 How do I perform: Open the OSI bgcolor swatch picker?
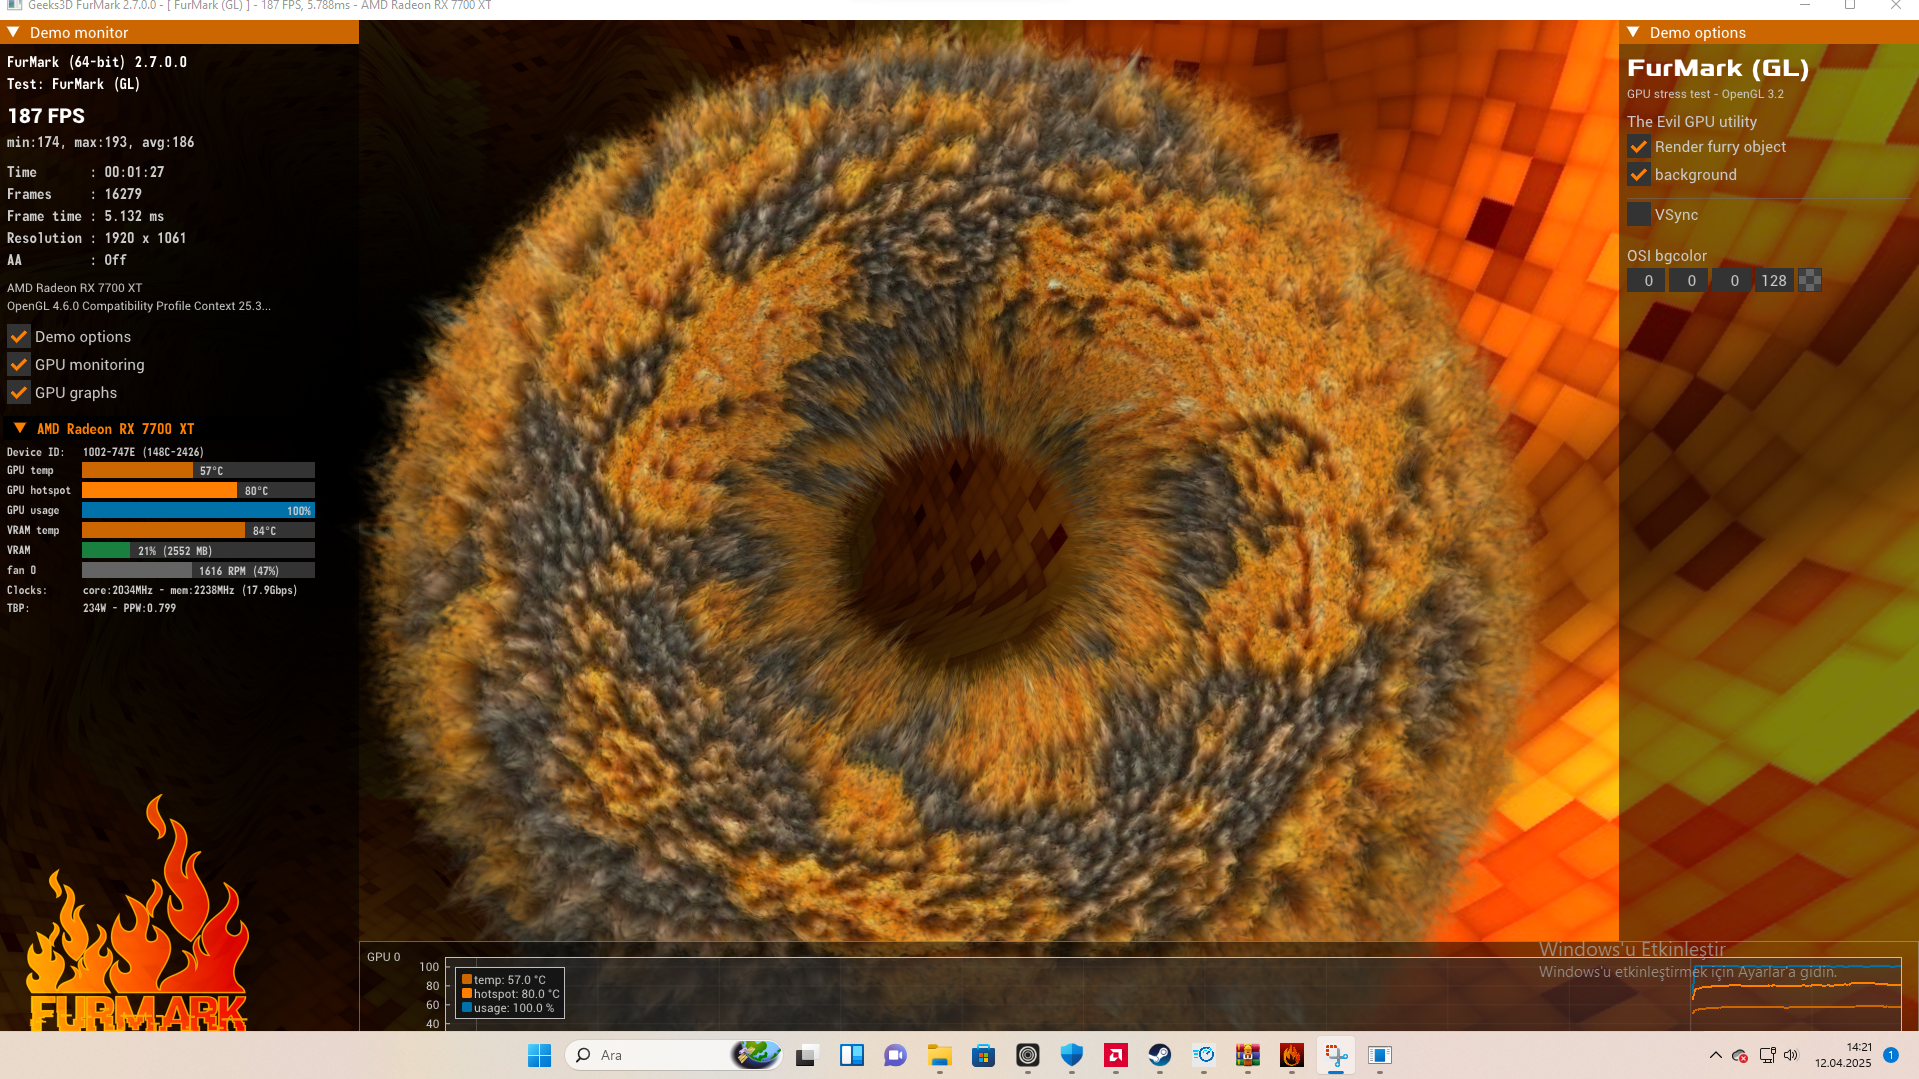(1809, 281)
